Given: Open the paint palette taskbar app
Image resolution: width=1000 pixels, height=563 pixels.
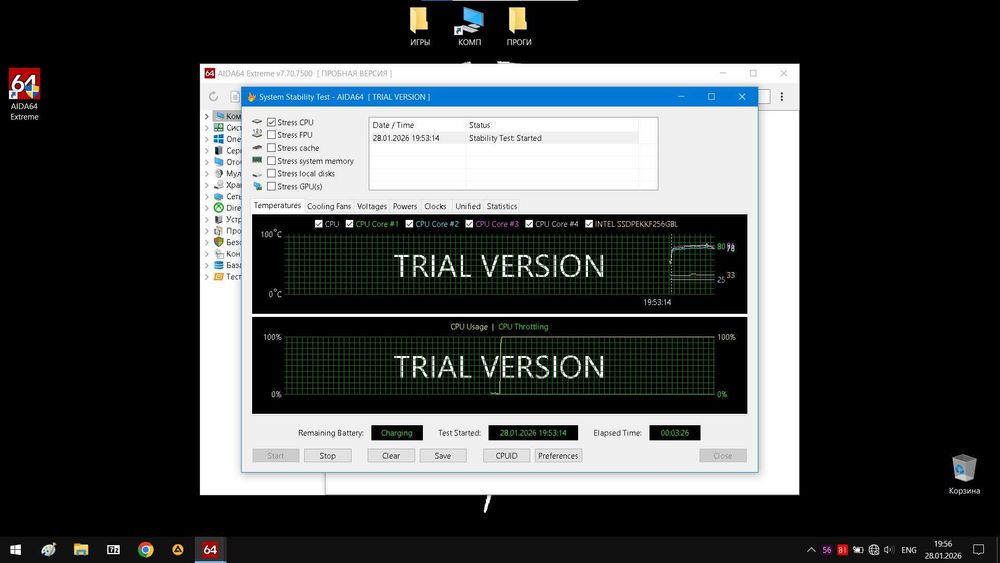Looking at the screenshot, I should (x=48, y=550).
